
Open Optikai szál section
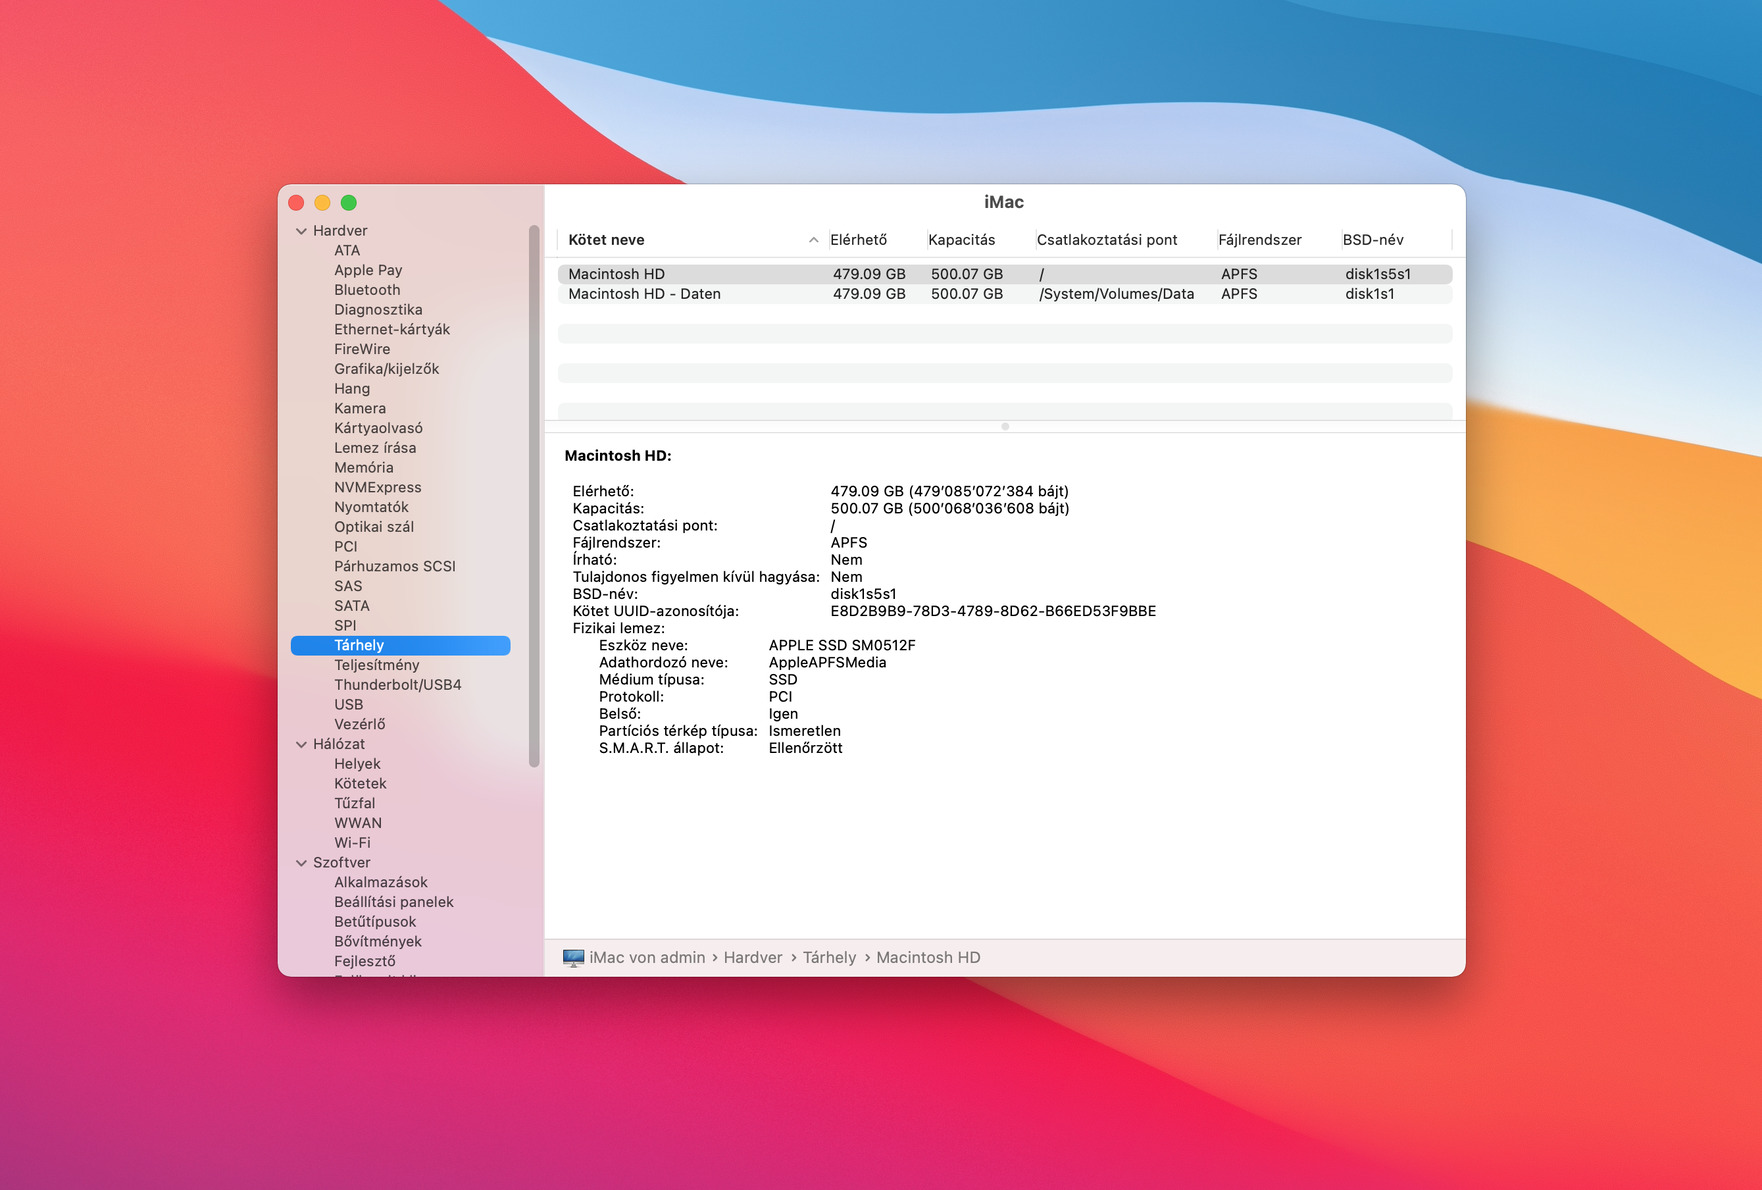click(374, 527)
